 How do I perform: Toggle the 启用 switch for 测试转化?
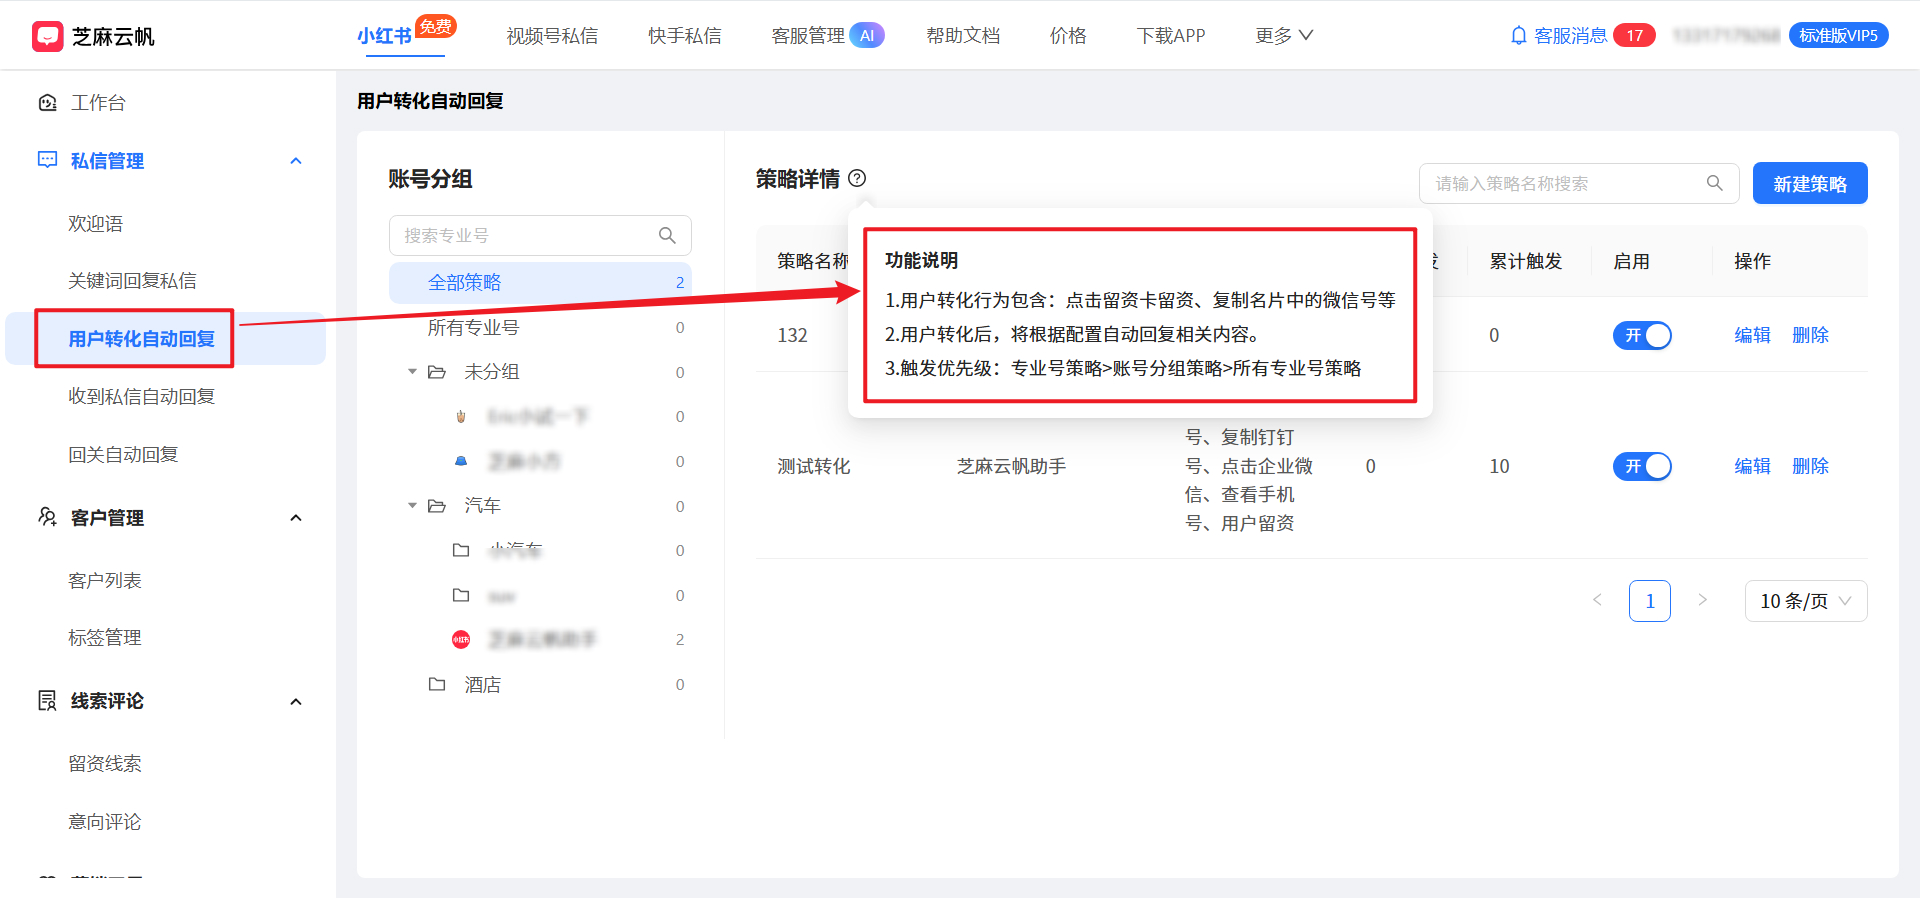coord(1642,467)
